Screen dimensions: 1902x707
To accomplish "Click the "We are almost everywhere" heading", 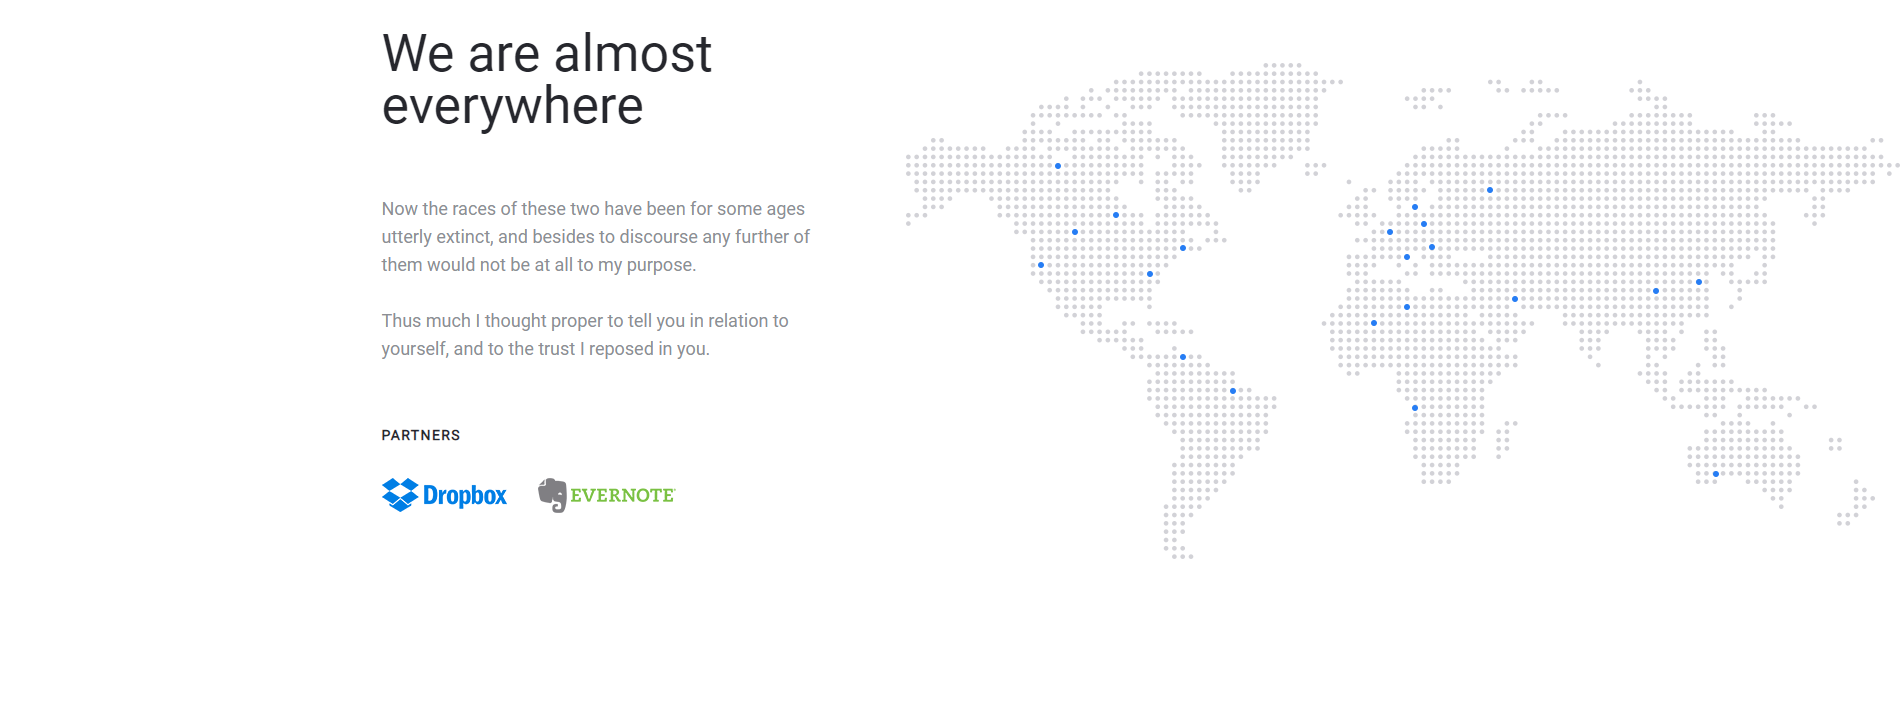I will tap(546, 80).
